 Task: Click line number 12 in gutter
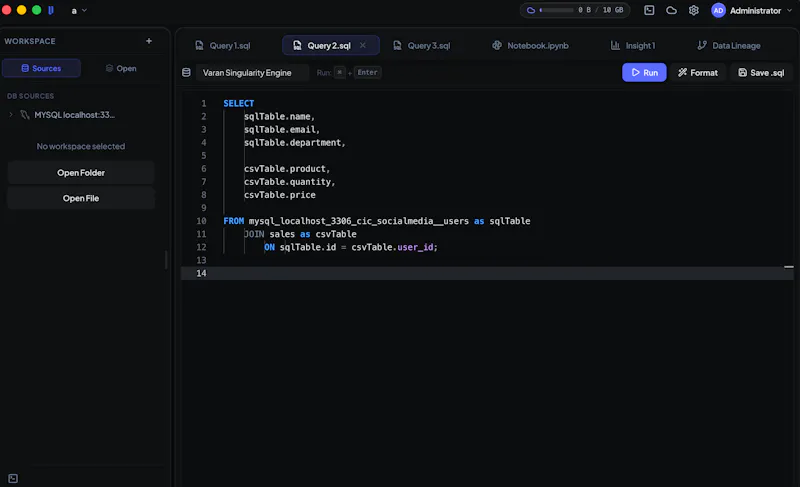click(x=201, y=247)
